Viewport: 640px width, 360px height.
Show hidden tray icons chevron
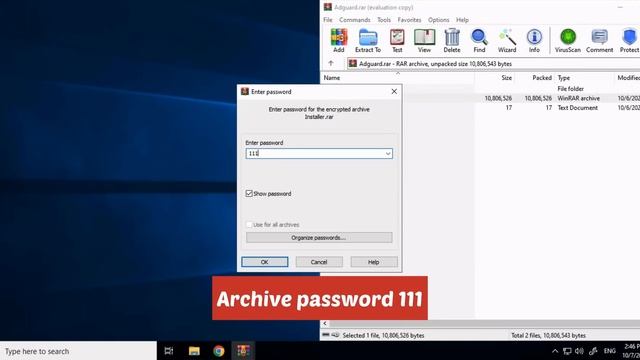coord(555,351)
